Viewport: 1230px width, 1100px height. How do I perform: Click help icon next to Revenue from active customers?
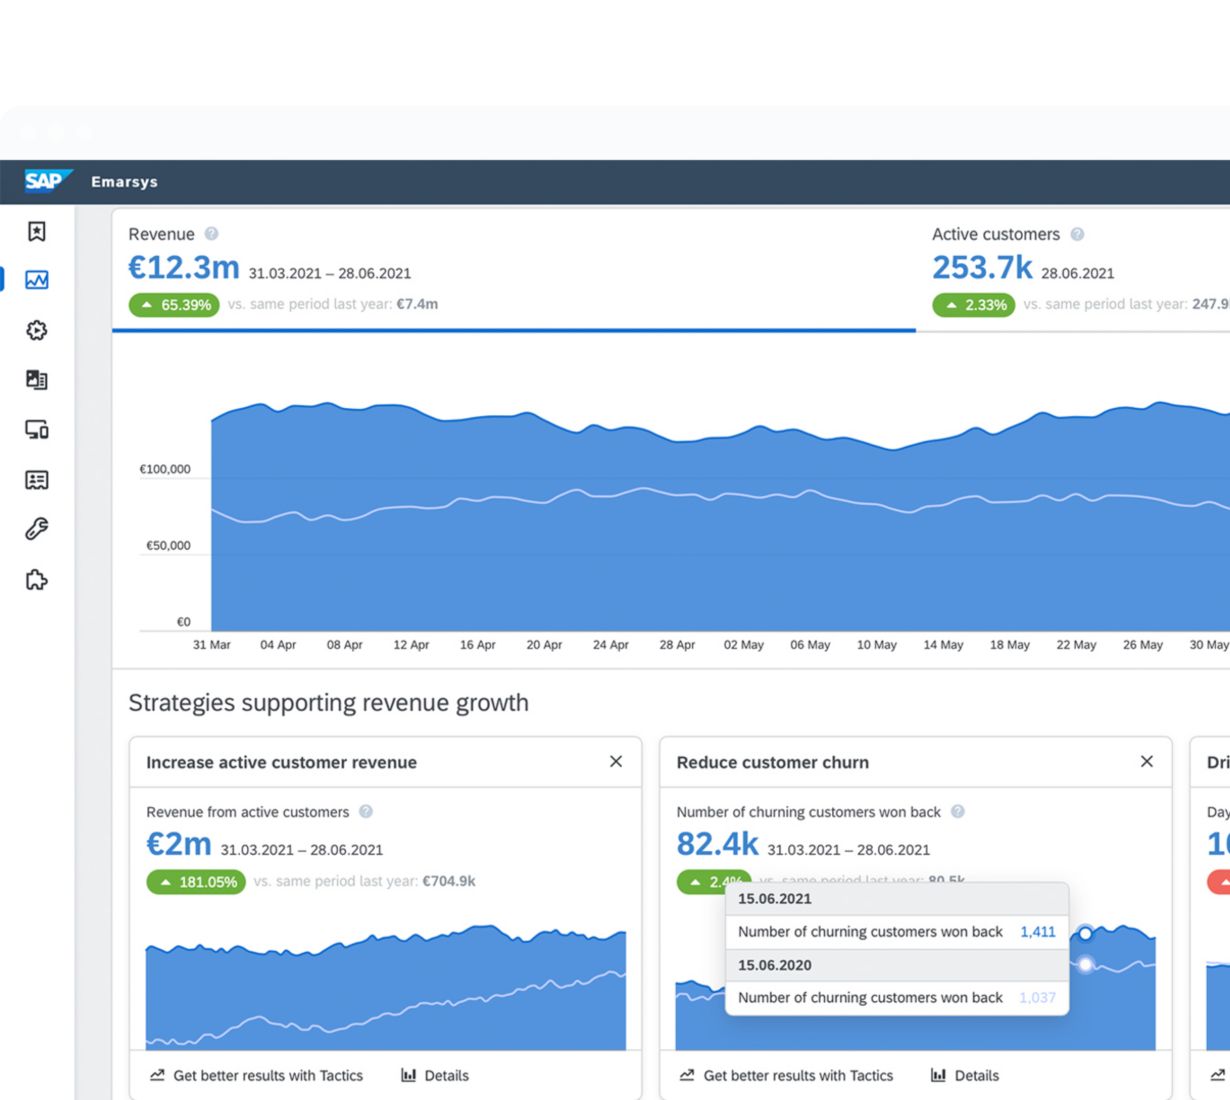[366, 812]
